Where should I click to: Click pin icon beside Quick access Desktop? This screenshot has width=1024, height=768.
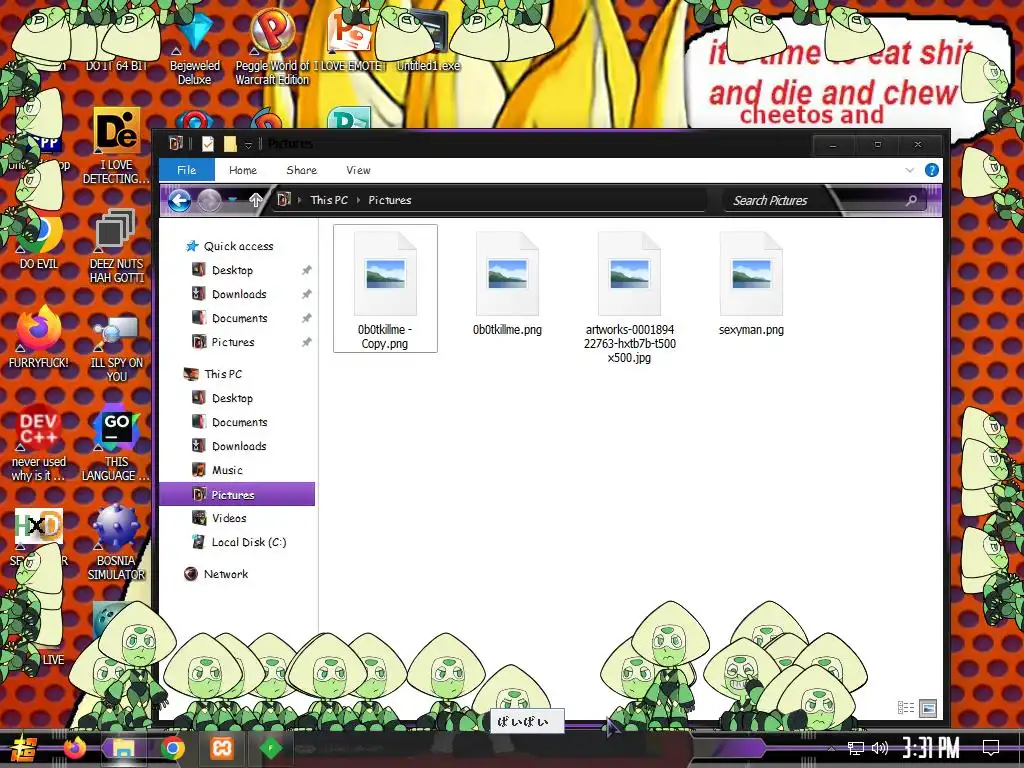tap(306, 270)
